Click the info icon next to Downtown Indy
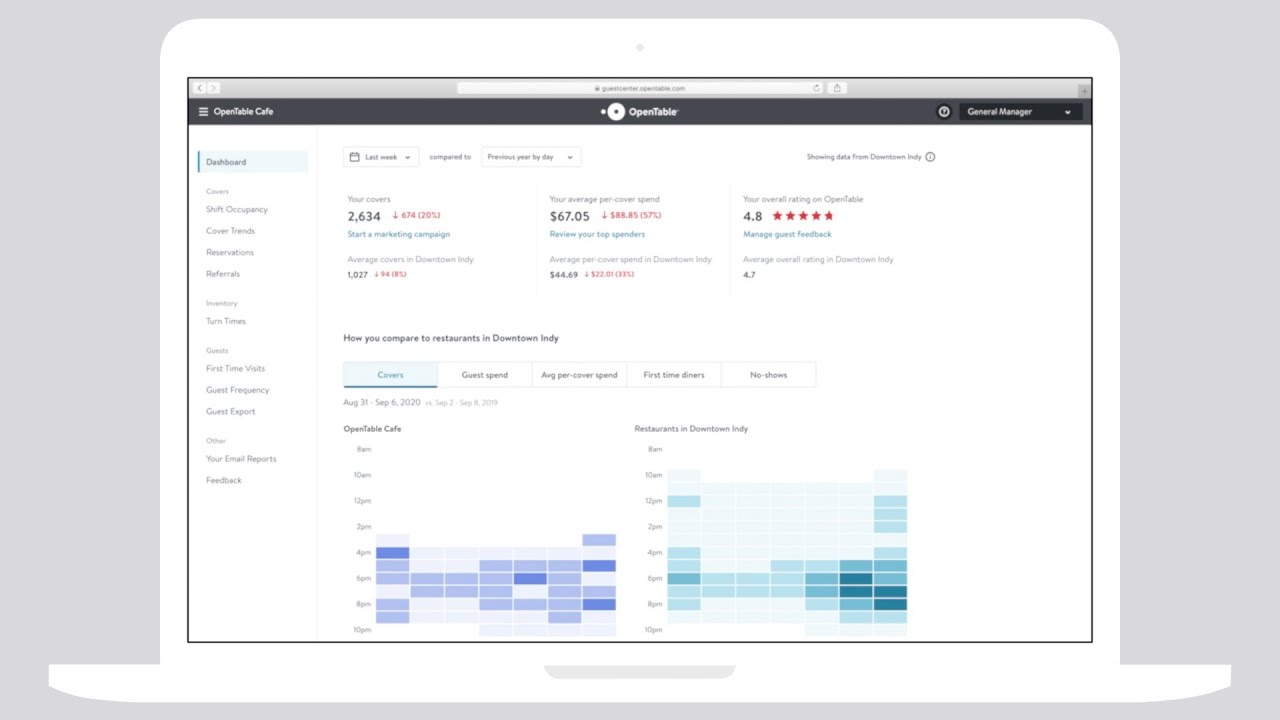 tap(930, 157)
